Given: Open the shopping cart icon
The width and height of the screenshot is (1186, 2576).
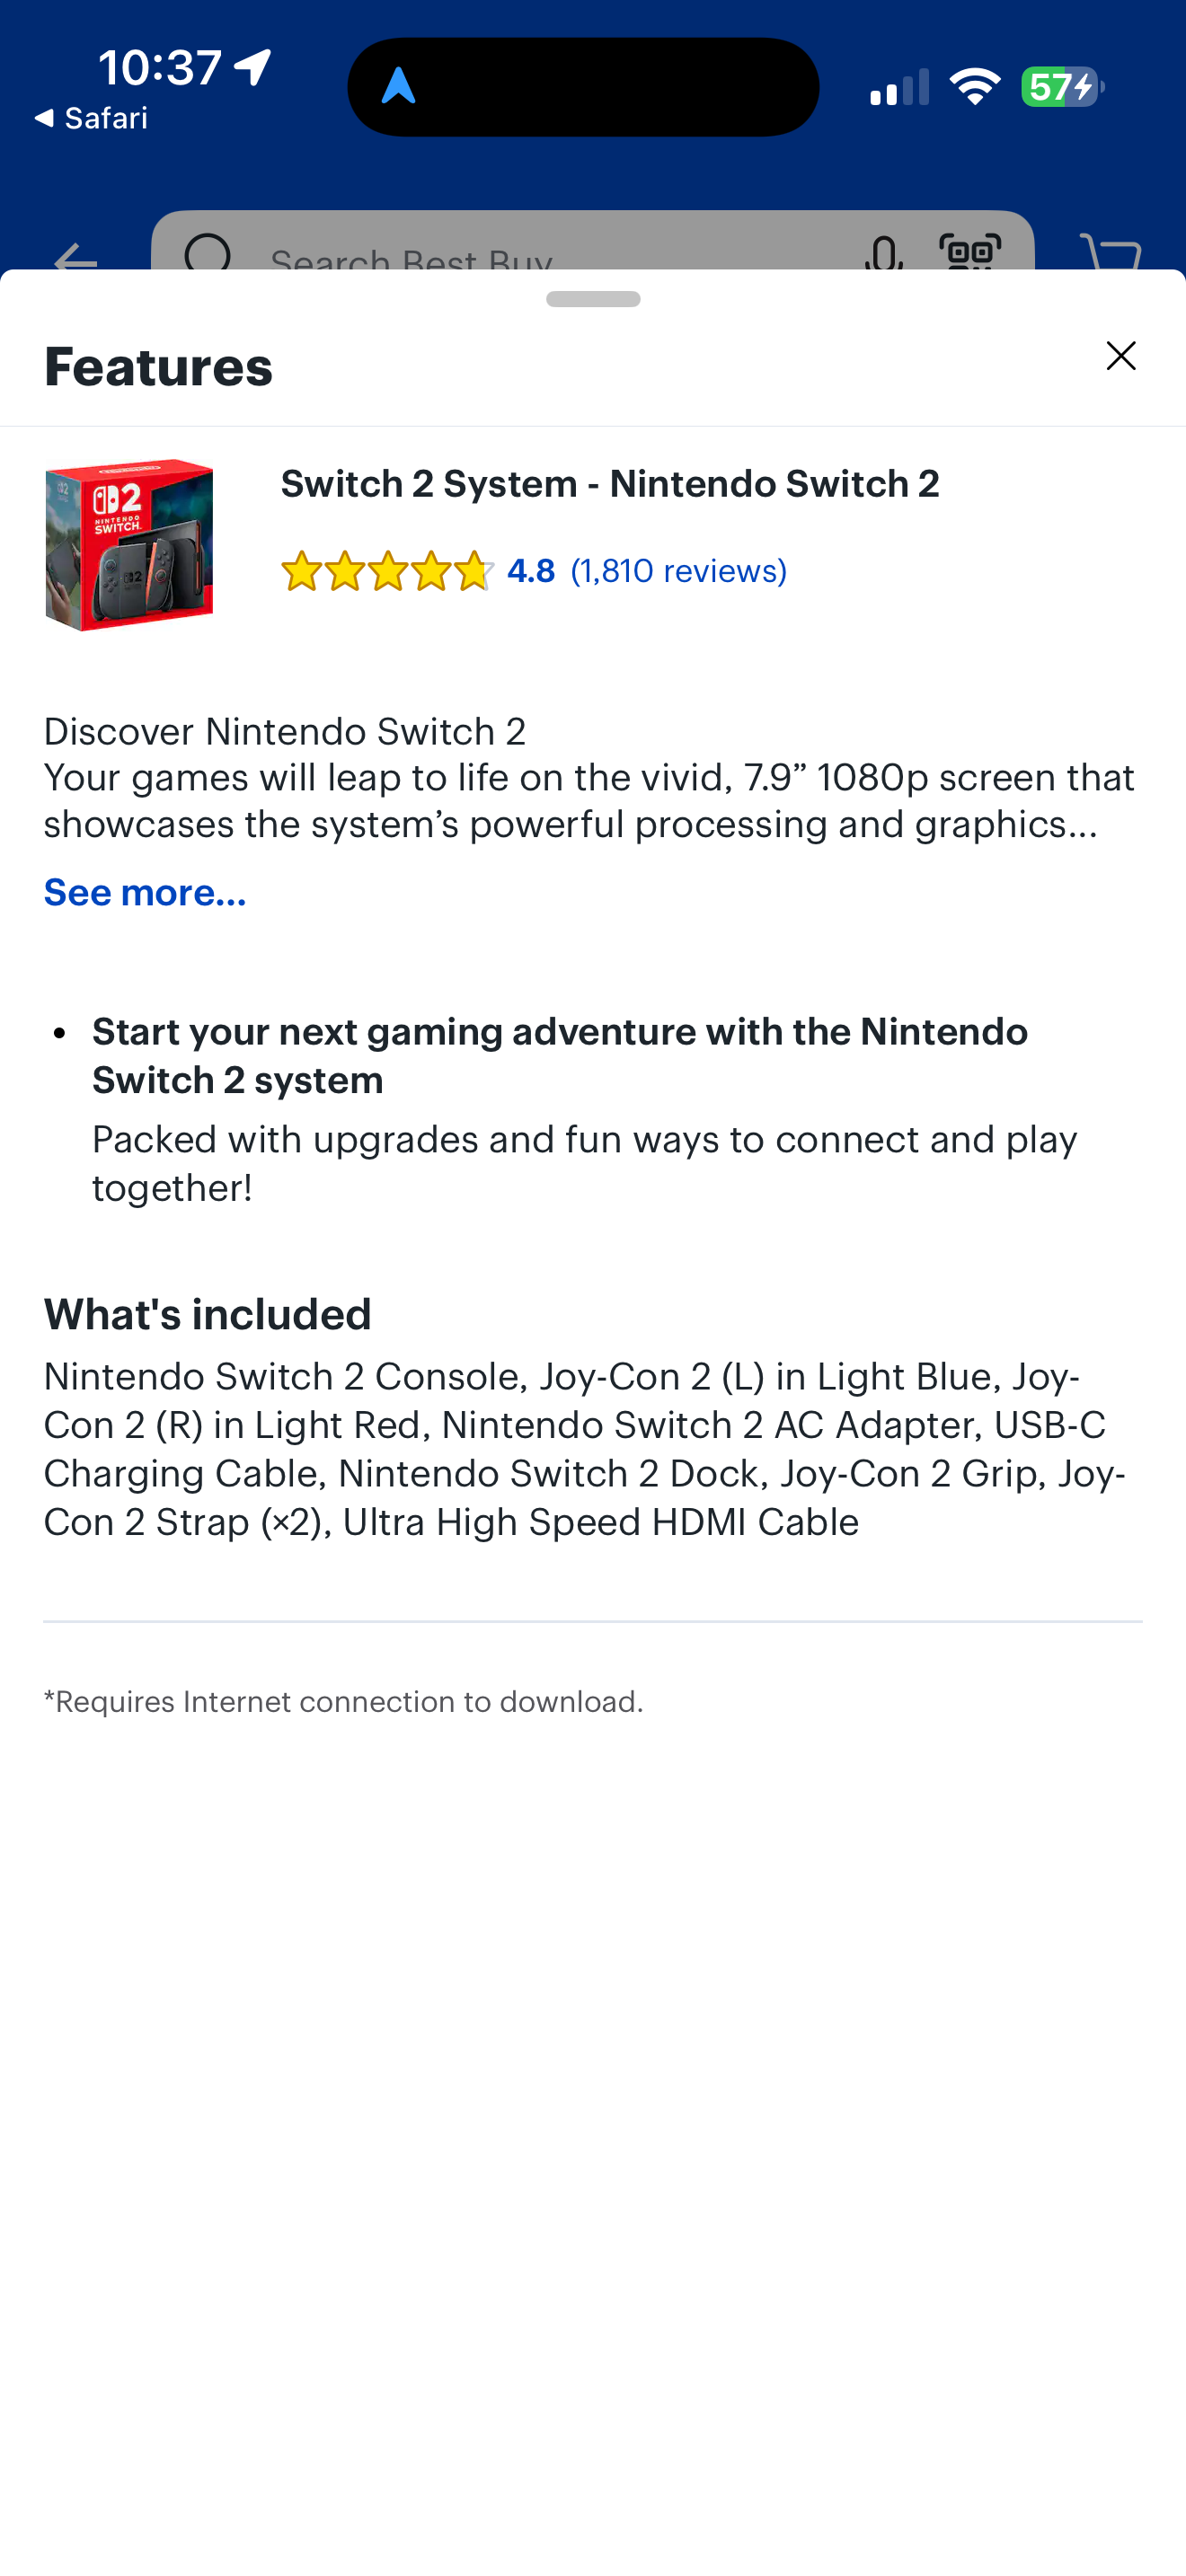Looking at the screenshot, I should click(x=1111, y=253).
